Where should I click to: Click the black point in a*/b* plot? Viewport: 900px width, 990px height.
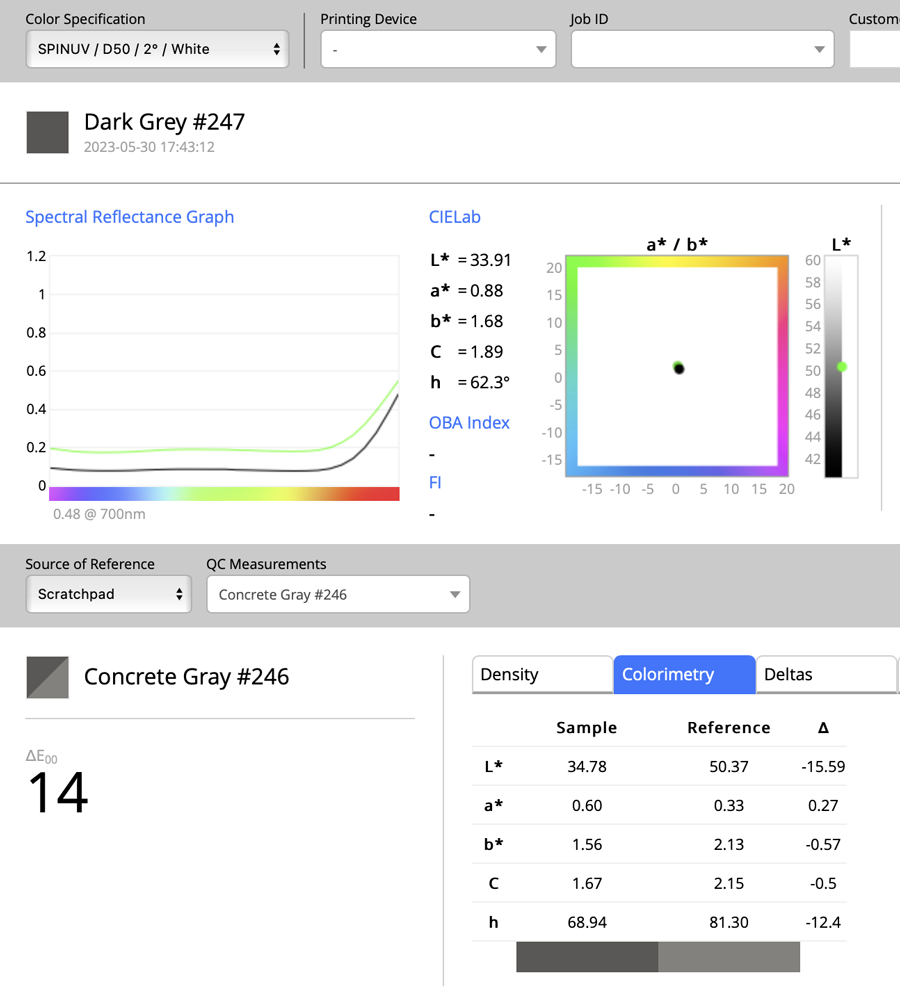coord(679,369)
